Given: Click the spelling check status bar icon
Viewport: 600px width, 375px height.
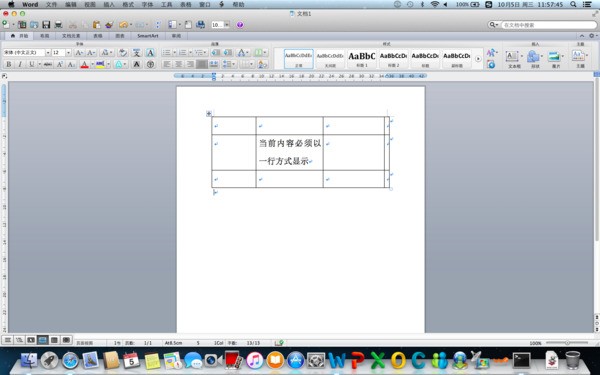Looking at the screenshot, I should (x=279, y=343).
